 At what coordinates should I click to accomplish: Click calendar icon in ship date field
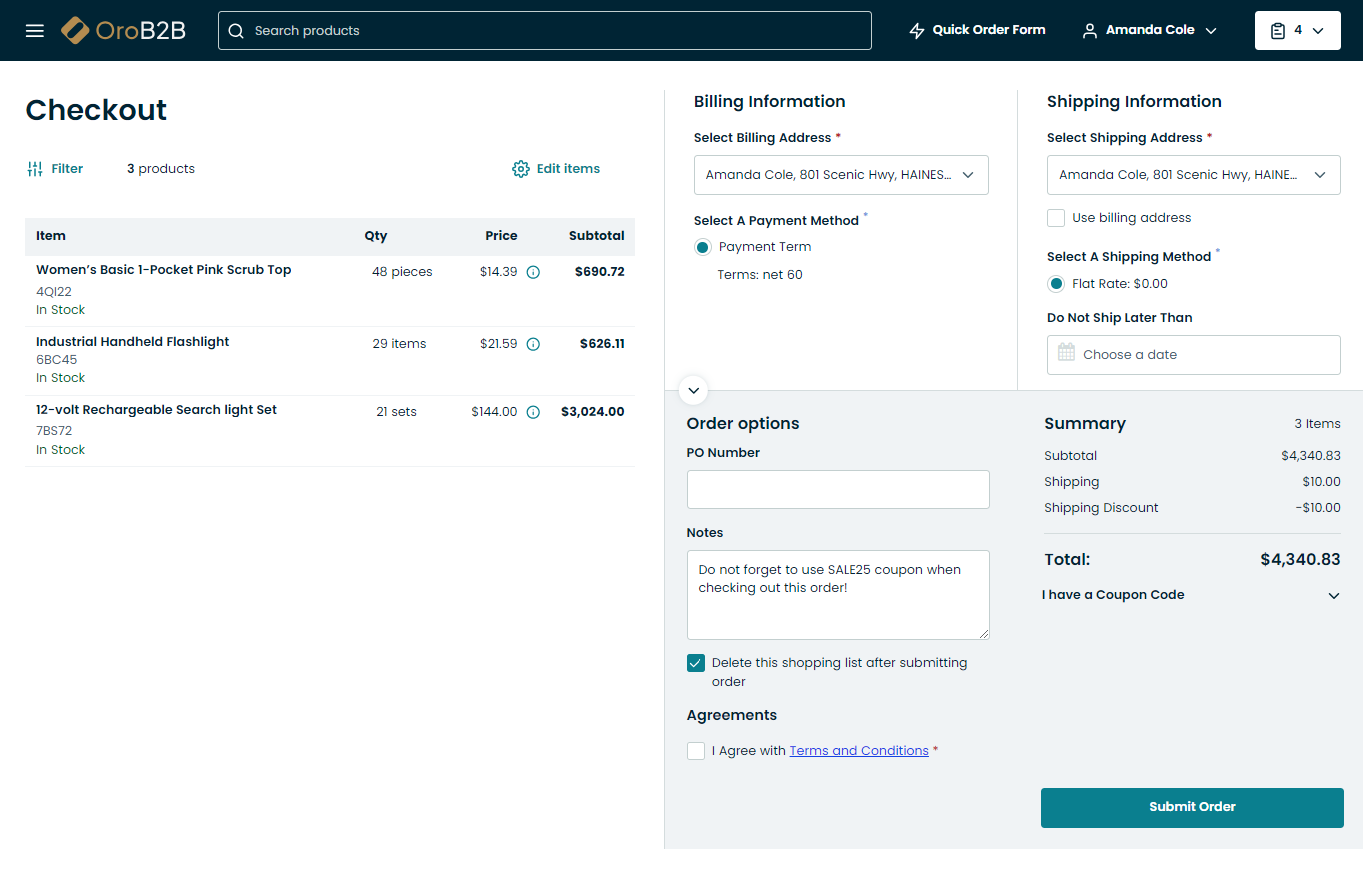[1067, 354]
